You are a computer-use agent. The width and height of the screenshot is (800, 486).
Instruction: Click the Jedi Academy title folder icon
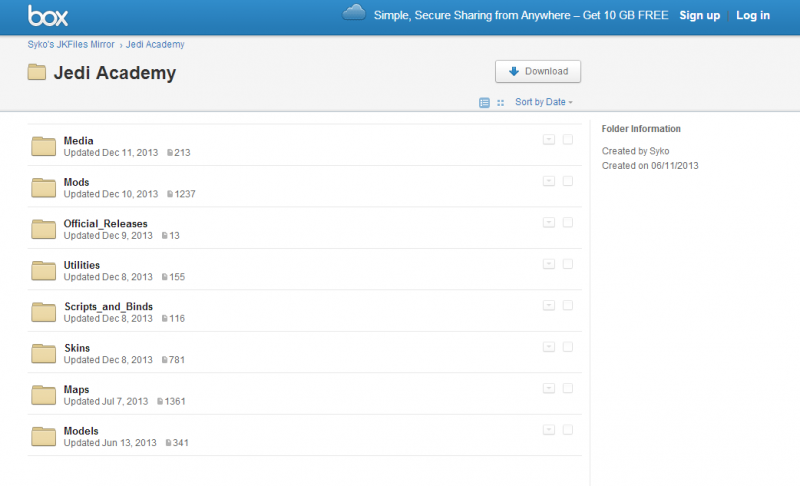pyautogui.click(x=37, y=72)
